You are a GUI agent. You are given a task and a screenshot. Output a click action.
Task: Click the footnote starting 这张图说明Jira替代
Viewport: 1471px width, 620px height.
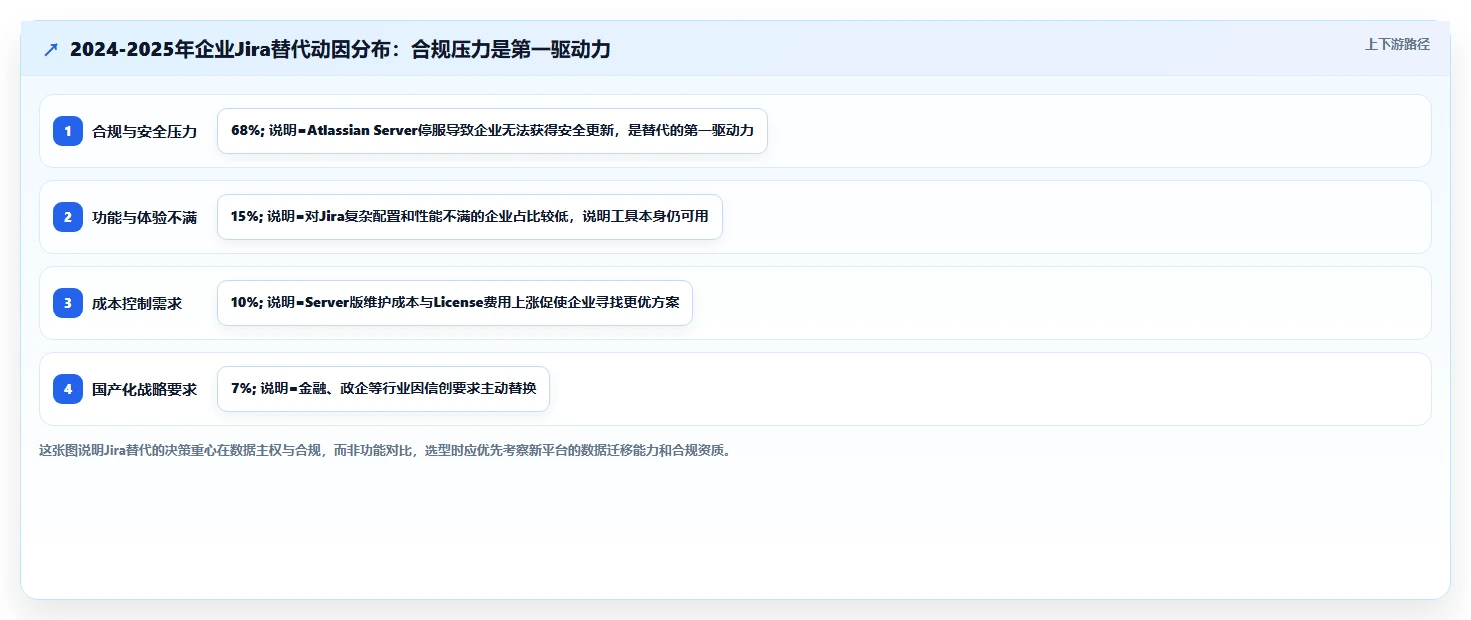pos(385,451)
